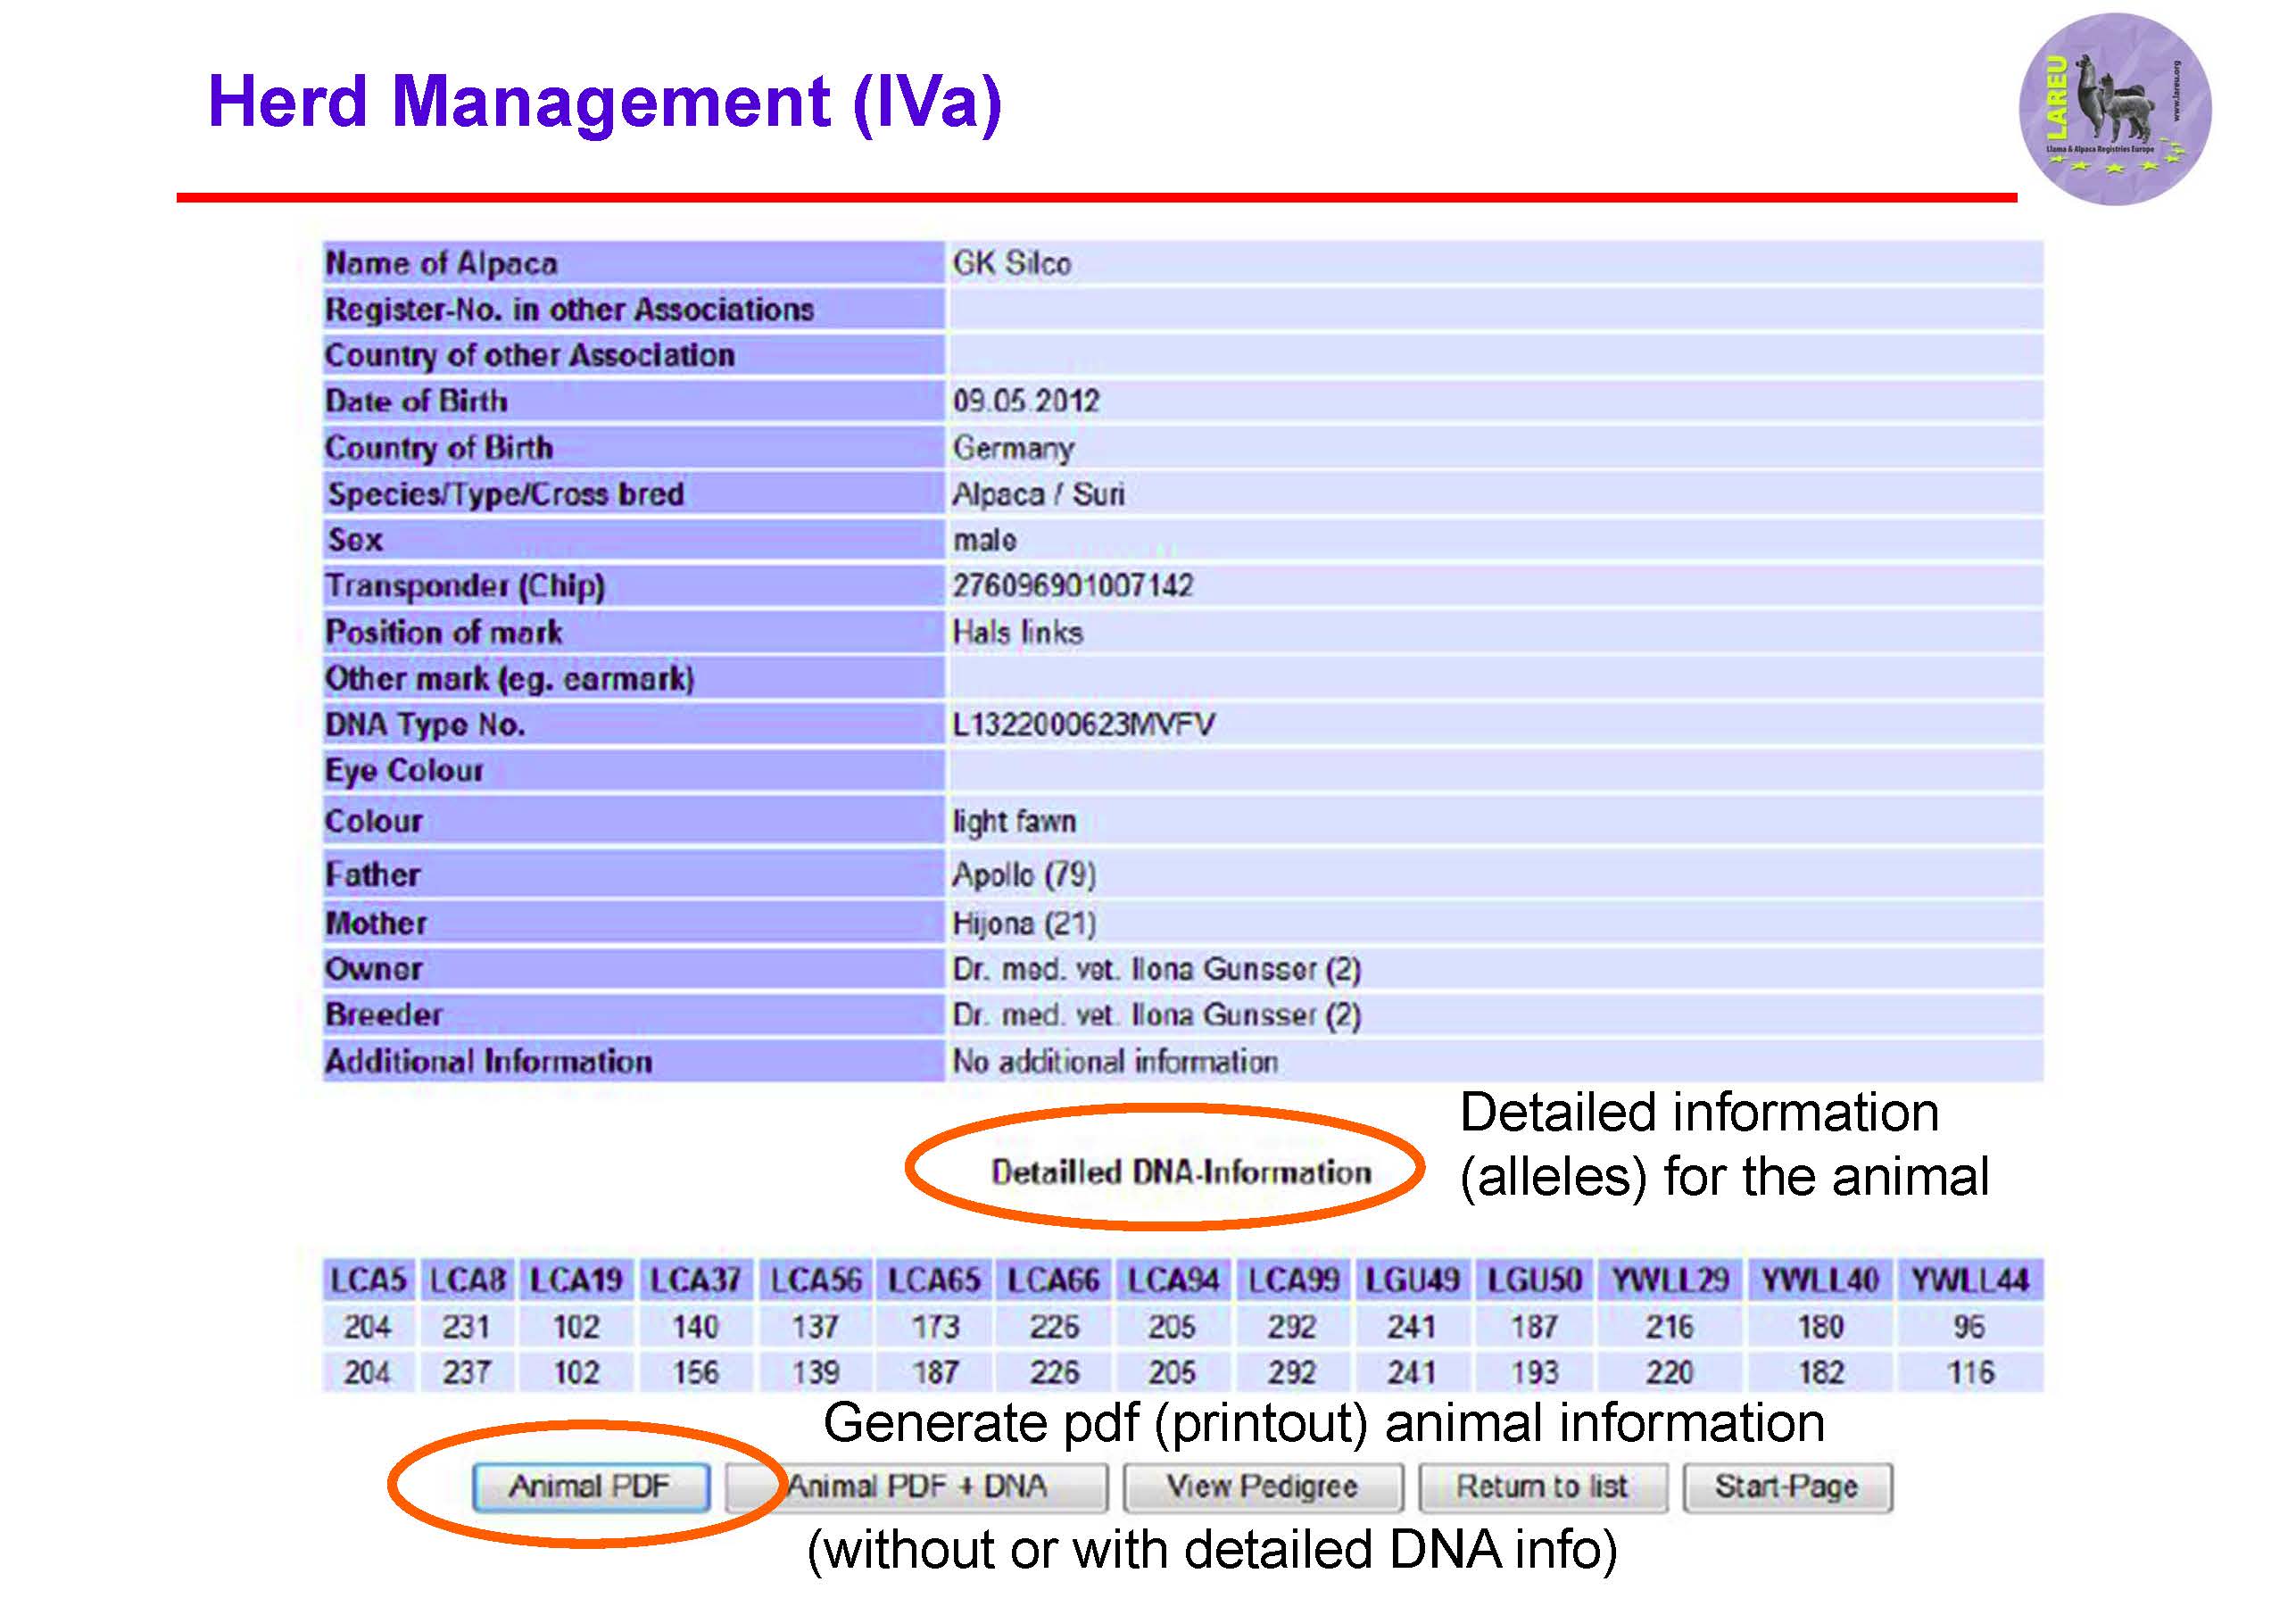
Task: Open the View Pedigree button
Action: tap(1263, 1487)
